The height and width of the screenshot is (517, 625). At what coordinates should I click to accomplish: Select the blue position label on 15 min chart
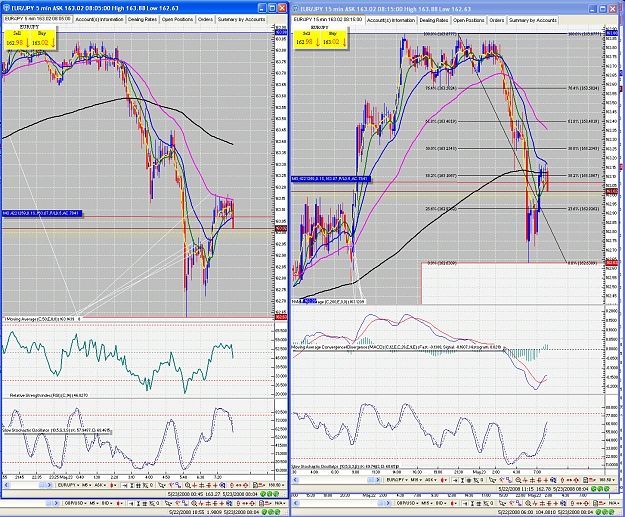(x=330, y=179)
